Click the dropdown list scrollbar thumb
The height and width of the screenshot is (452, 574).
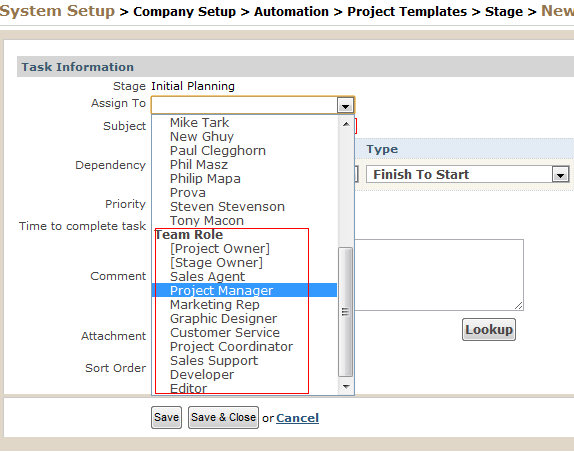point(346,312)
